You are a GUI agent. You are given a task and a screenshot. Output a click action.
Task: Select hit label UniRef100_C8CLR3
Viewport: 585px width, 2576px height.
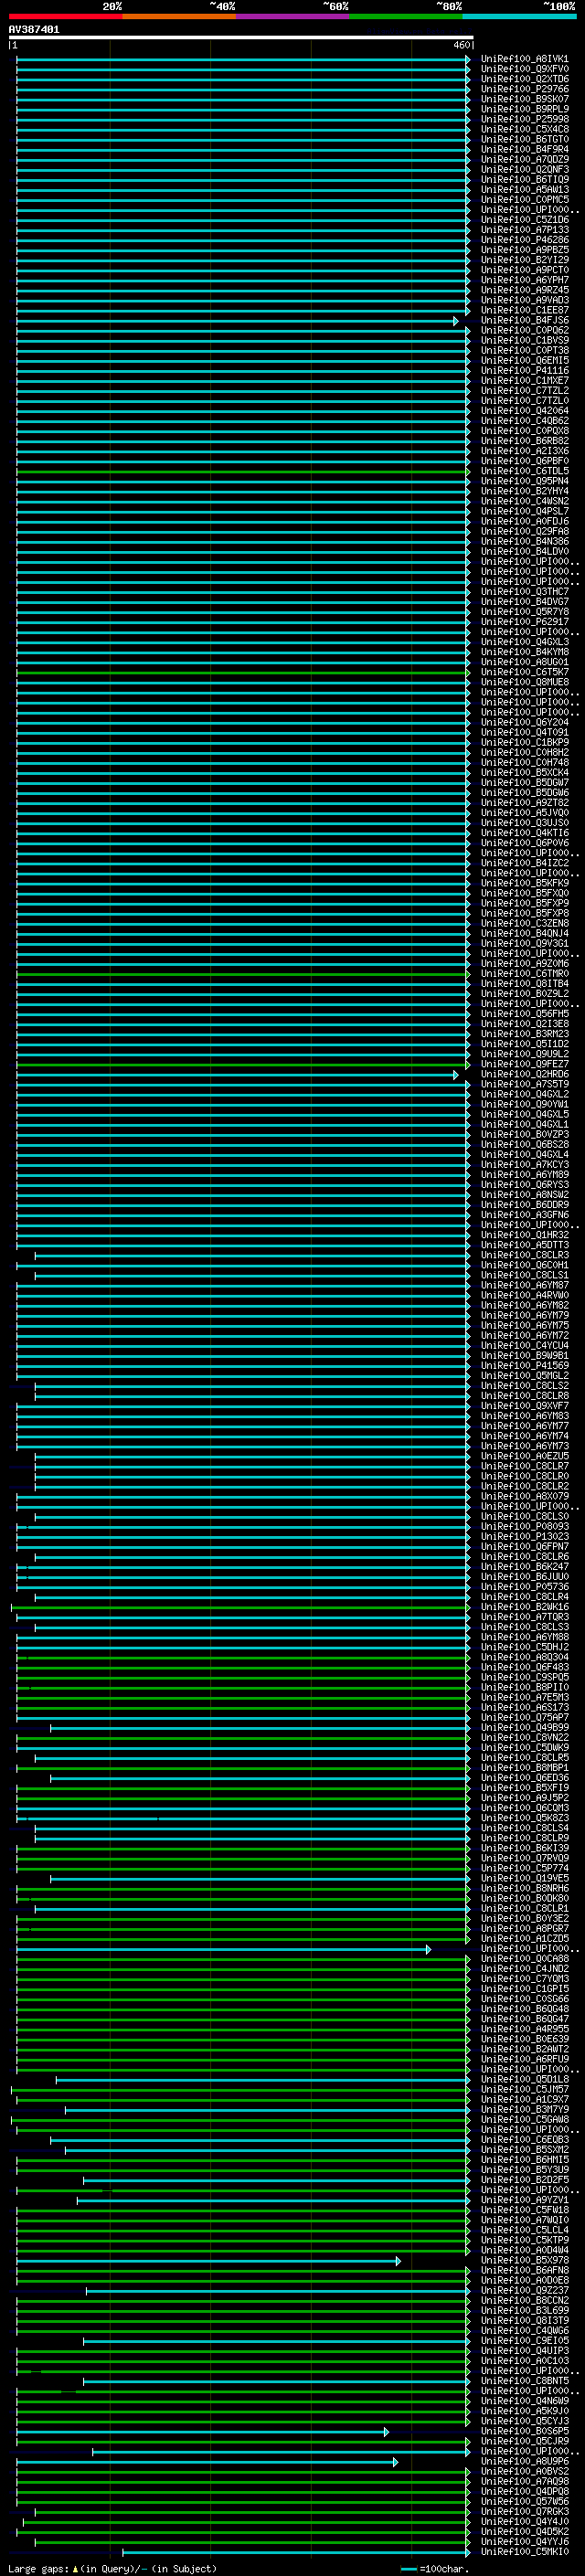[x=524, y=1255]
